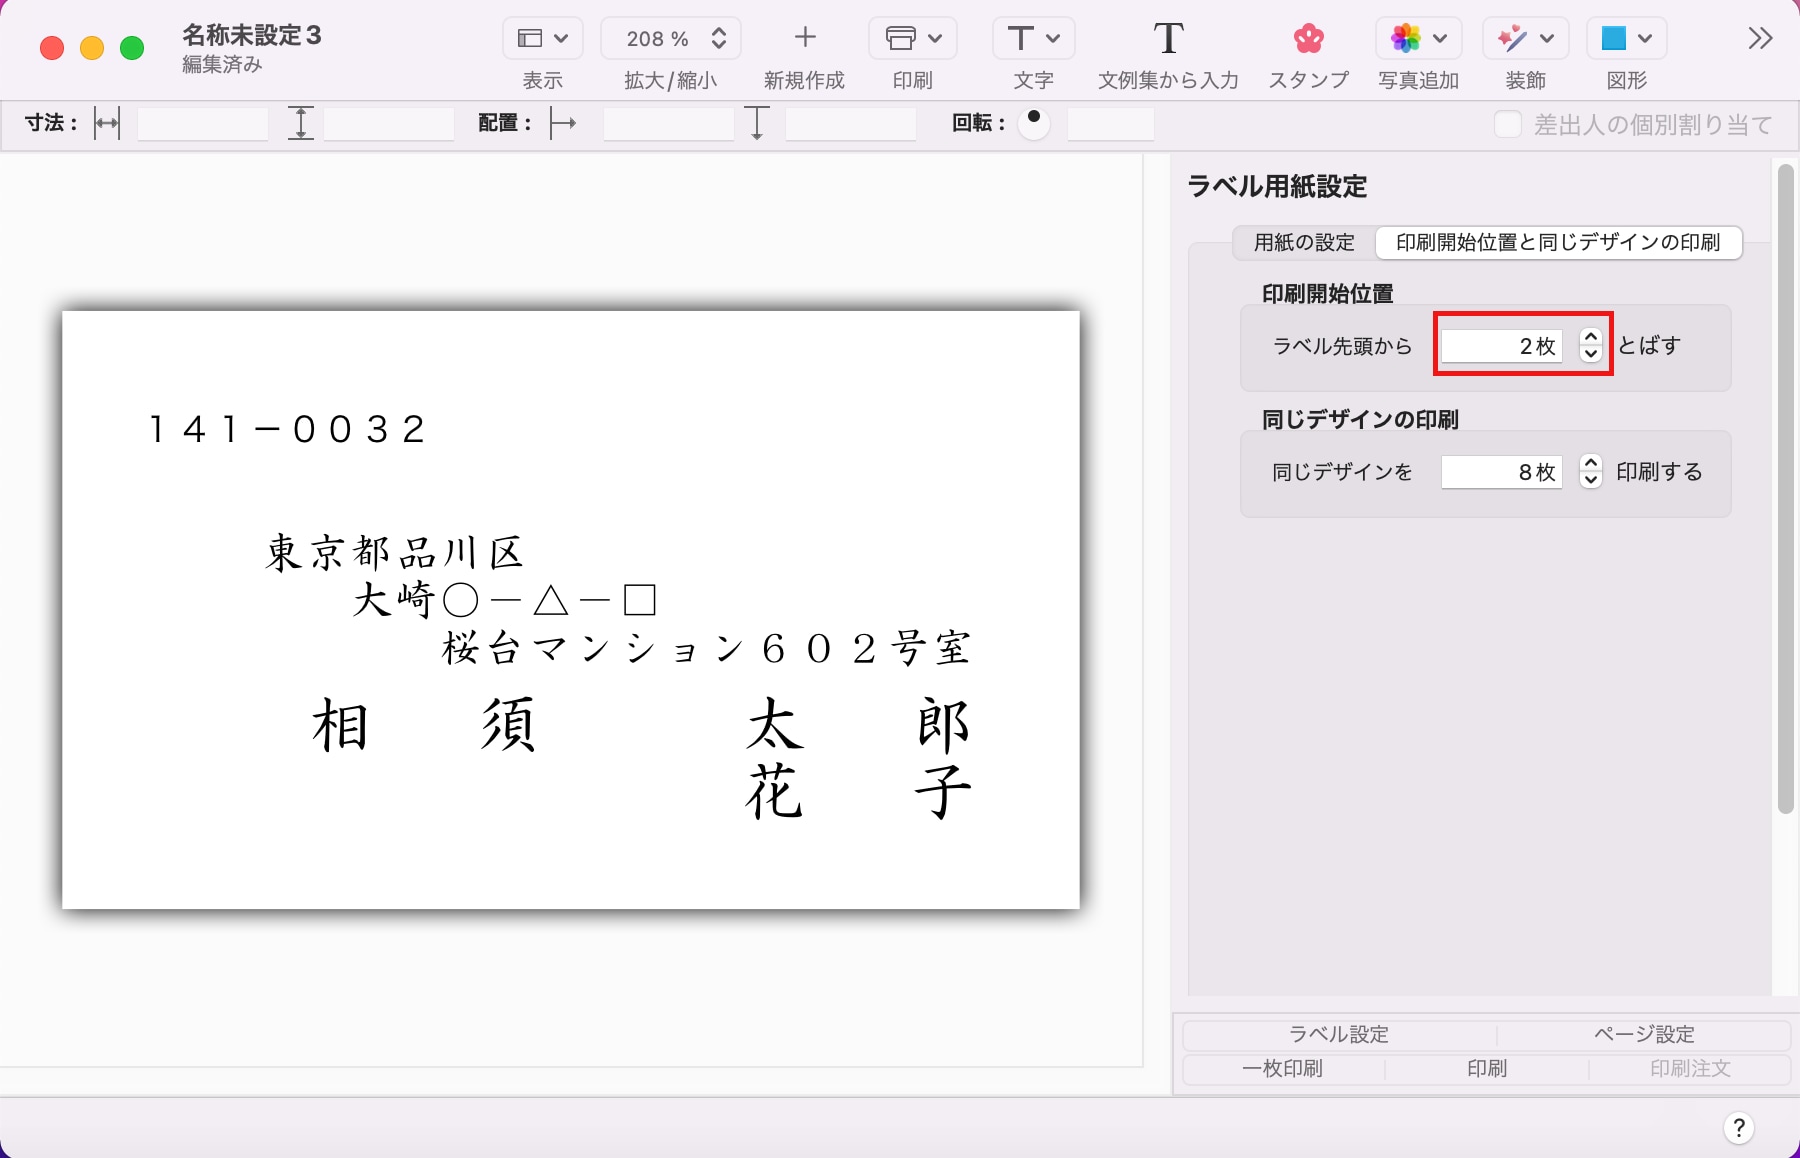Click the 装飾 magic wand icon

click(x=1512, y=39)
